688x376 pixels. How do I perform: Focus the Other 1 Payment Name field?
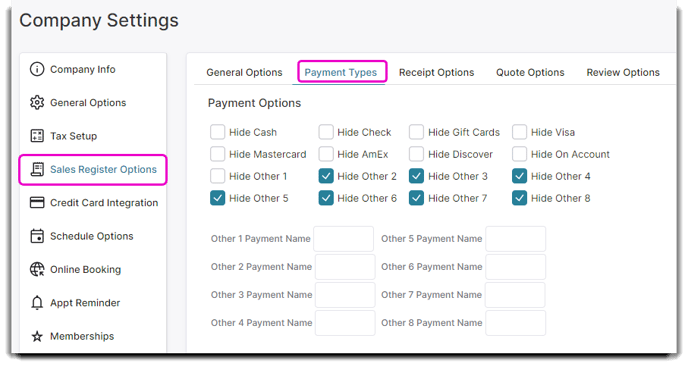pos(344,239)
